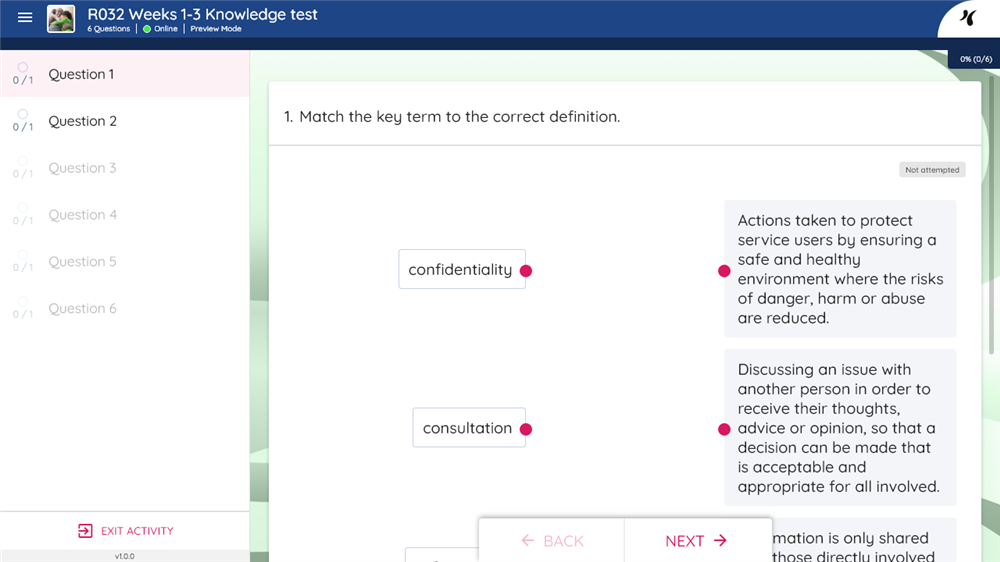Click the 'Preview Mode' label in header
Viewport: 1000px width, 562px height.
pos(216,29)
